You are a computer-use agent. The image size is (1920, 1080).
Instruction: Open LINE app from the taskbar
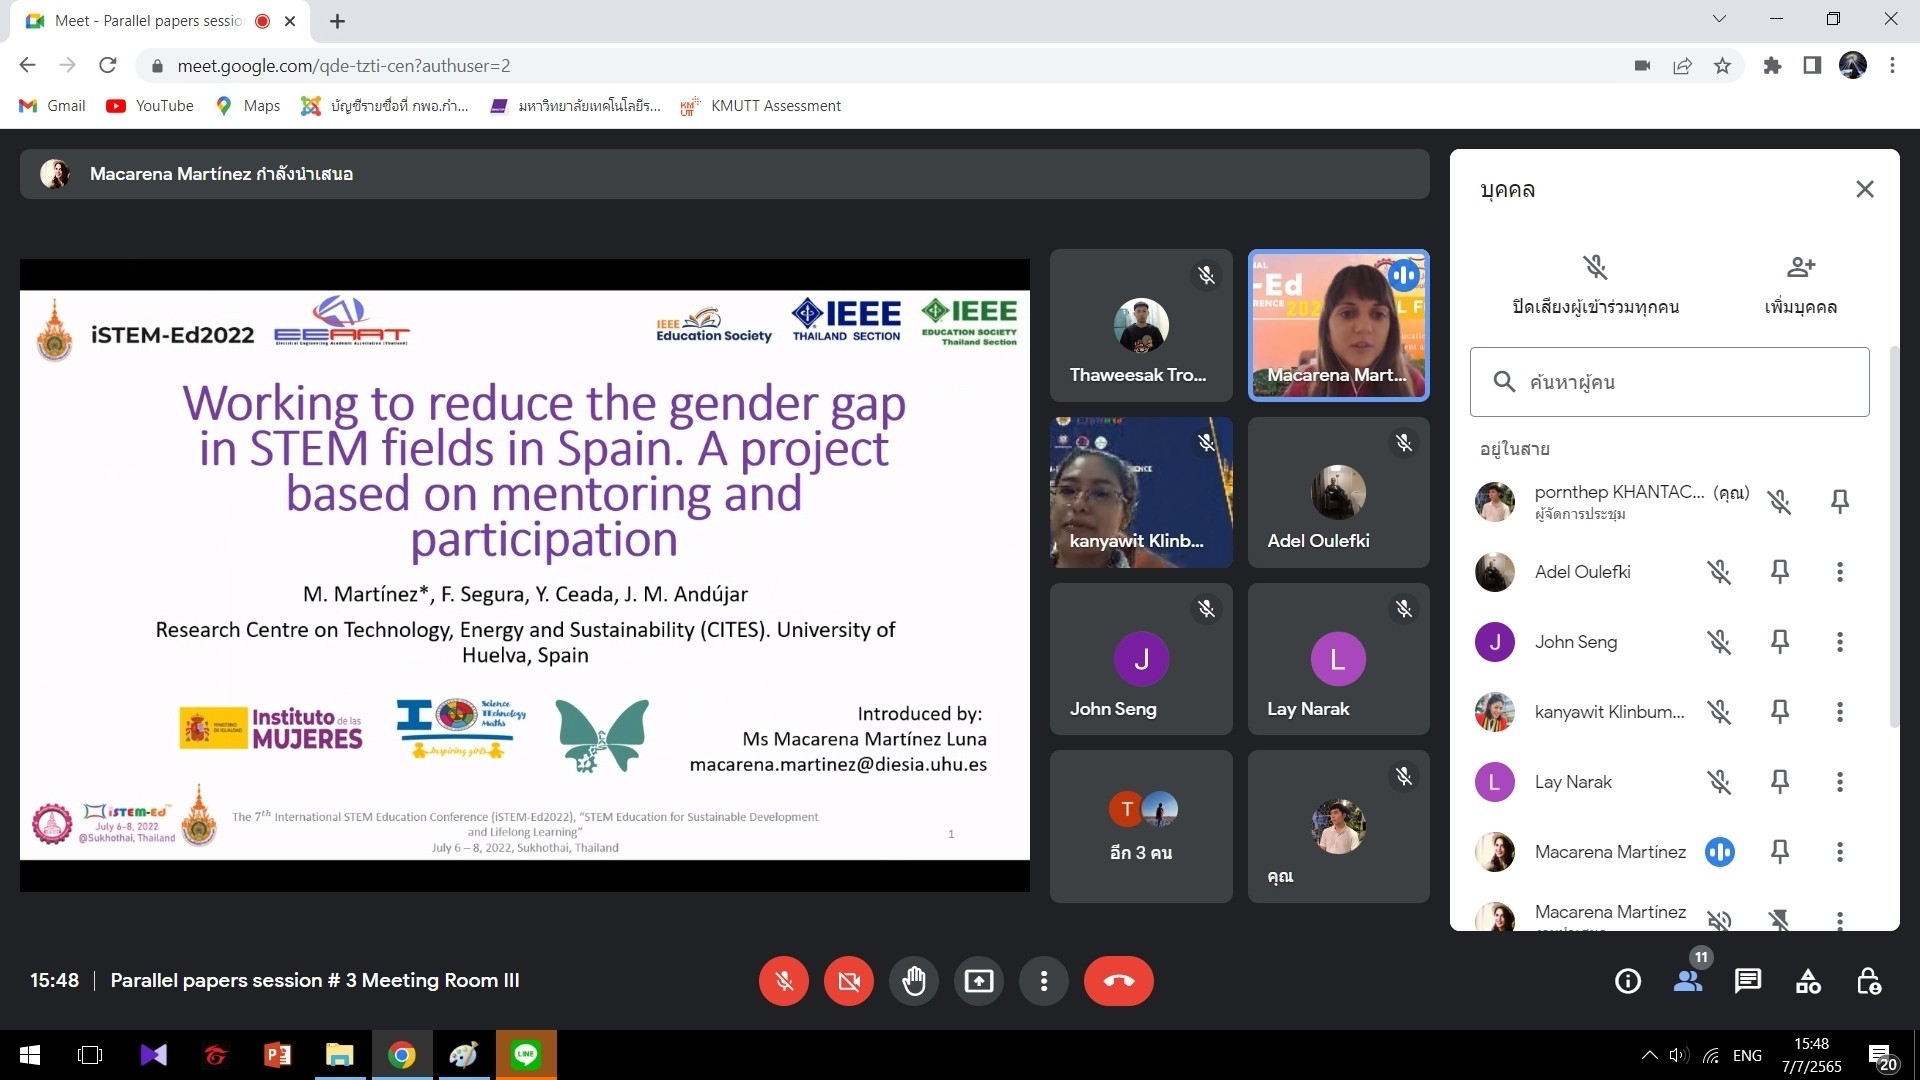tap(526, 1055)
